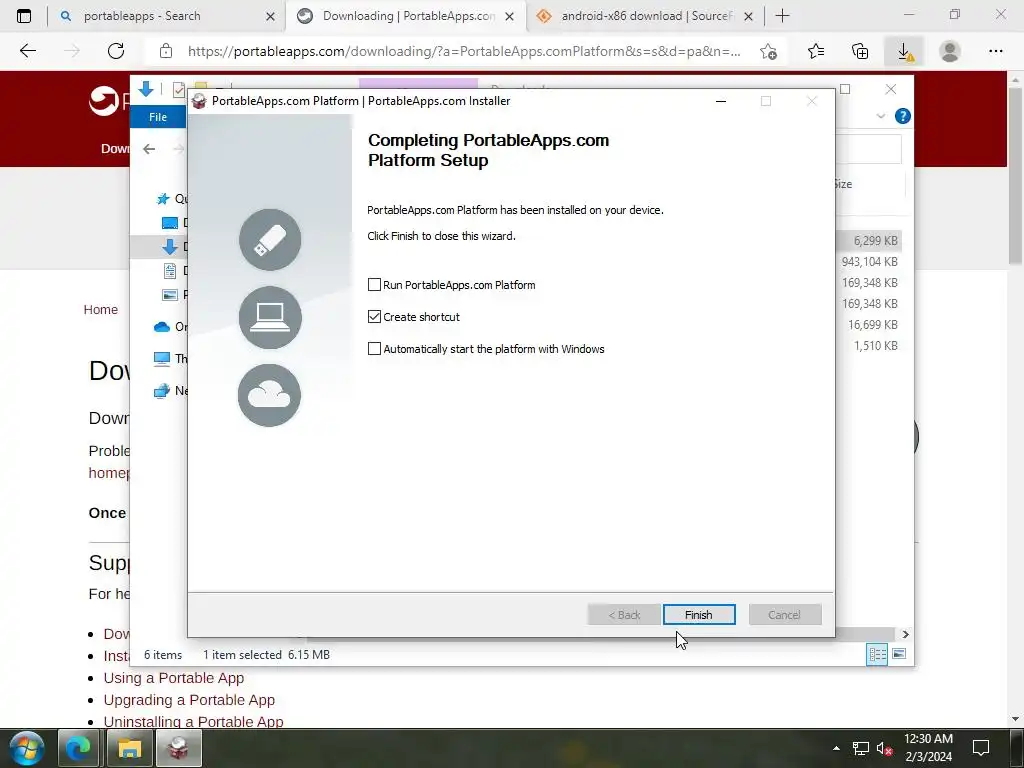Open the File tab in File Explorer
This screenshot has height=768, width=1024.
pos(158,117)
